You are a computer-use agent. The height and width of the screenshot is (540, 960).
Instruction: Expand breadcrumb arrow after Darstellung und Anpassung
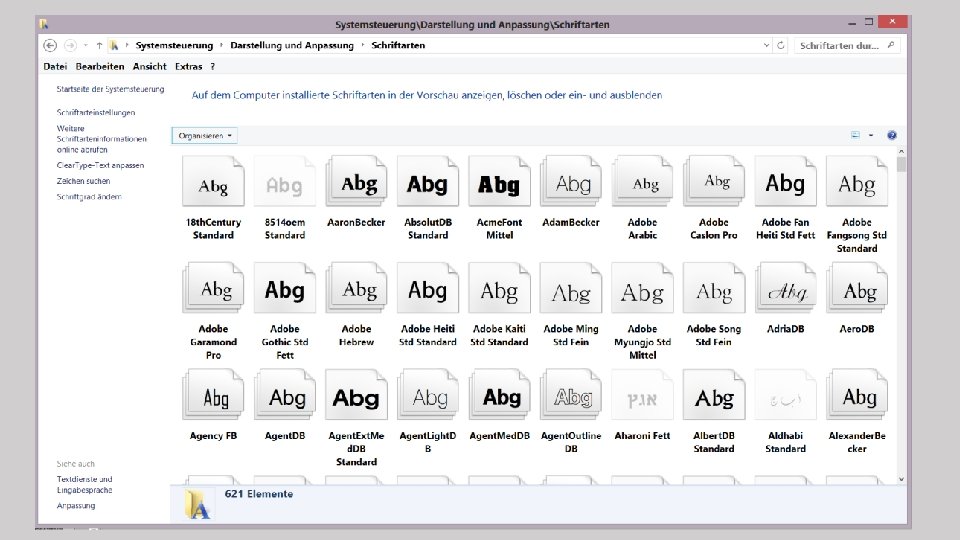362,45
